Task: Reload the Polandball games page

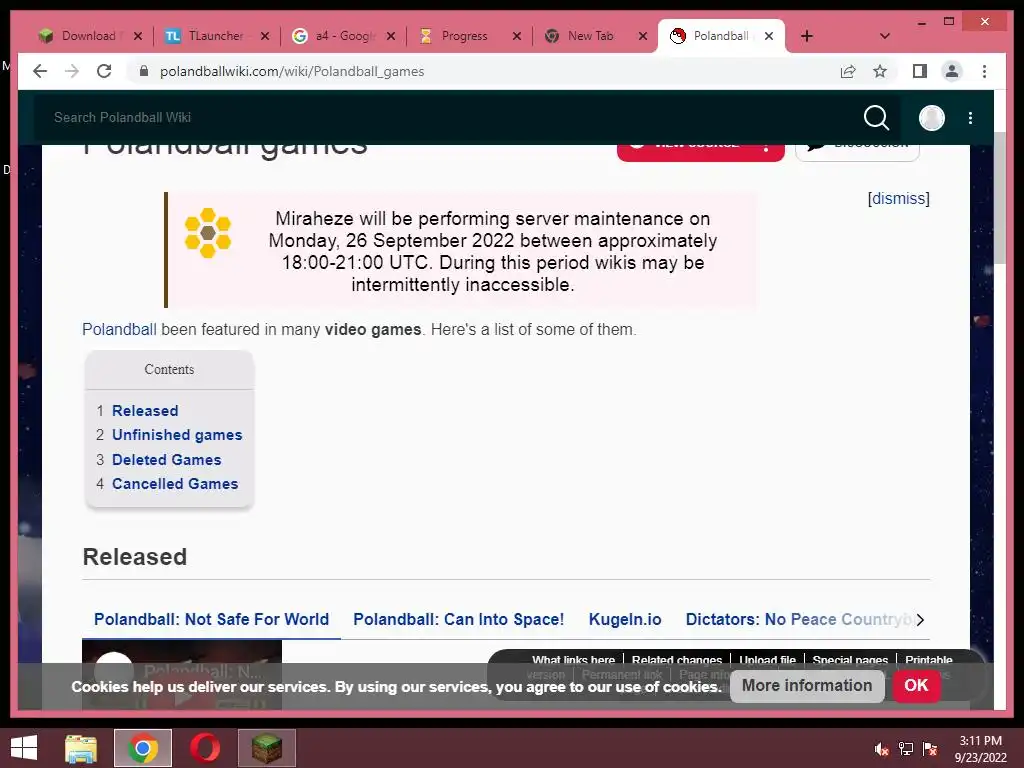Action: click(x=104, y=71)
